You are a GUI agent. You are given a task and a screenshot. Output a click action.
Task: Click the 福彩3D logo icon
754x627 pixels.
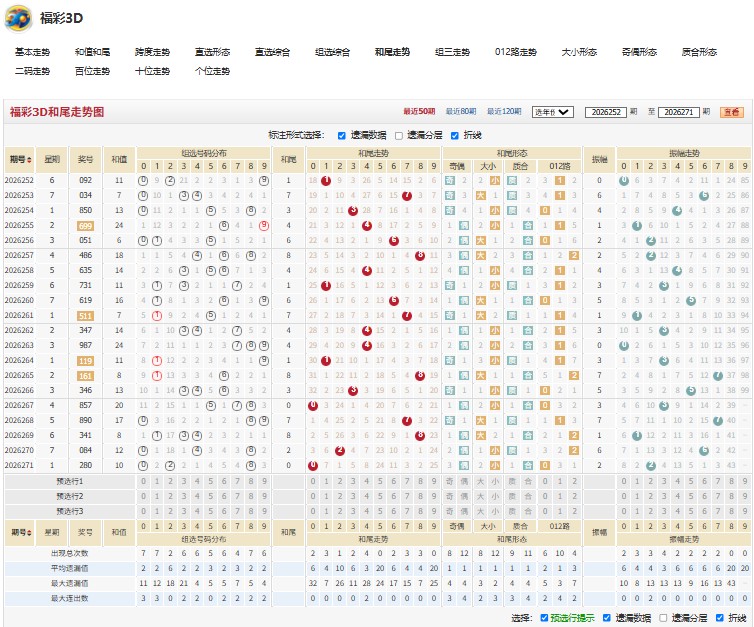[x=18, y=18]
